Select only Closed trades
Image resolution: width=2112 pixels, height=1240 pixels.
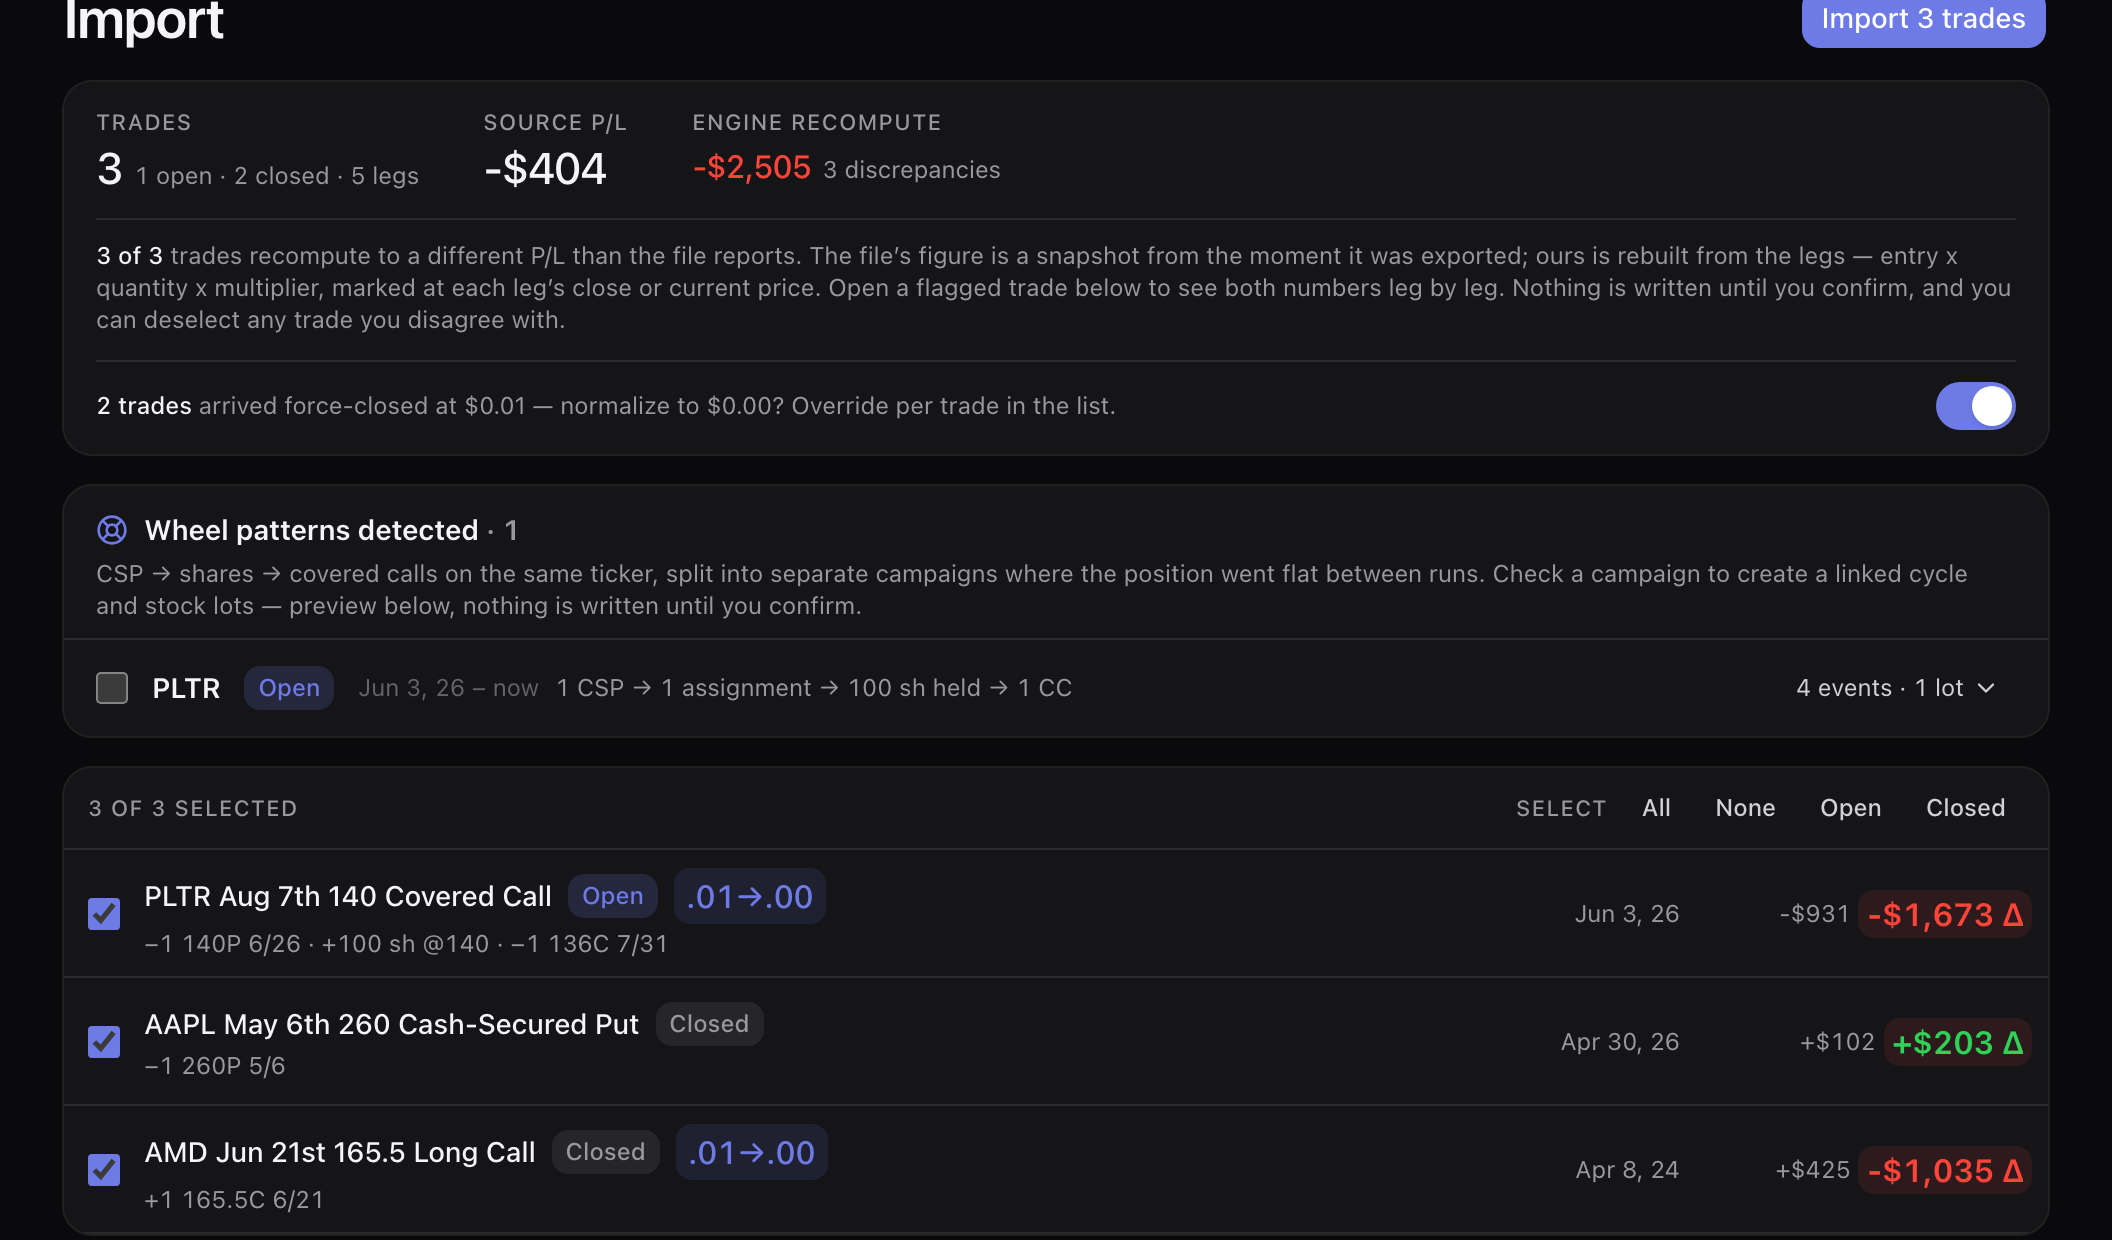(x=1965, y=808)
